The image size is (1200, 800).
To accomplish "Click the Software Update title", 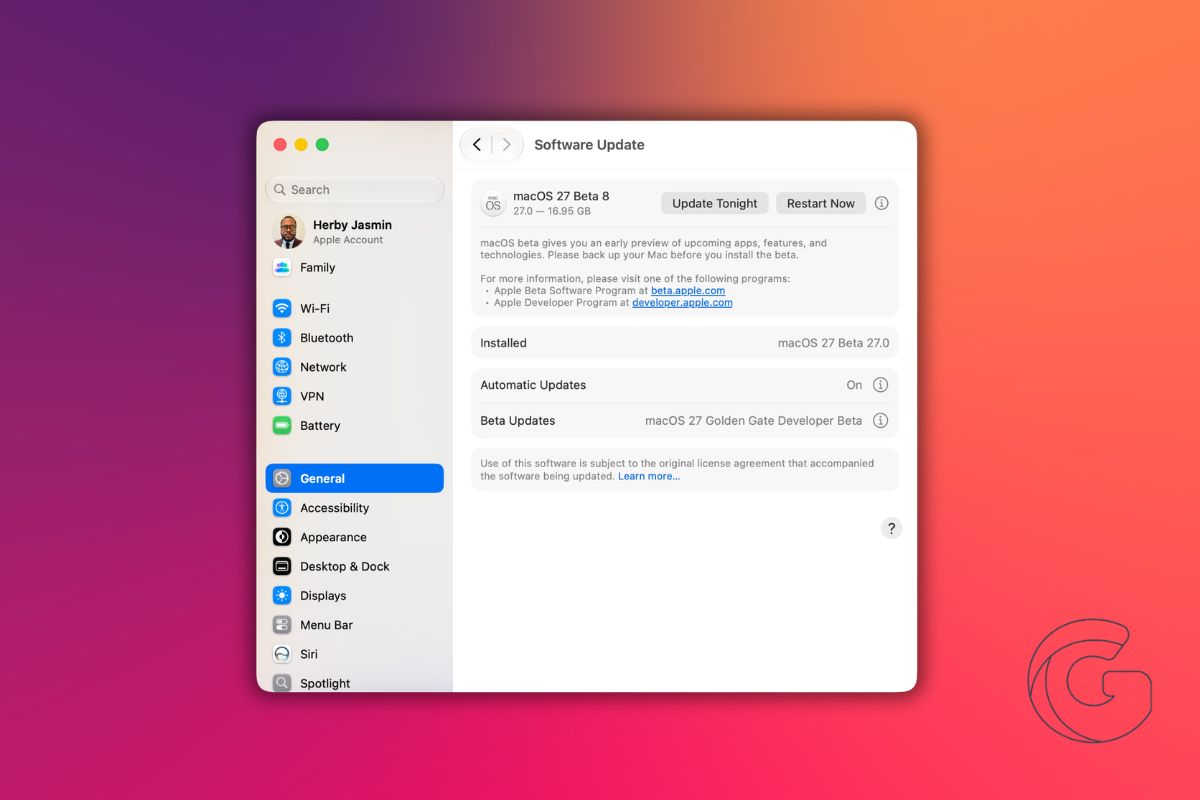I will (589, 145).
